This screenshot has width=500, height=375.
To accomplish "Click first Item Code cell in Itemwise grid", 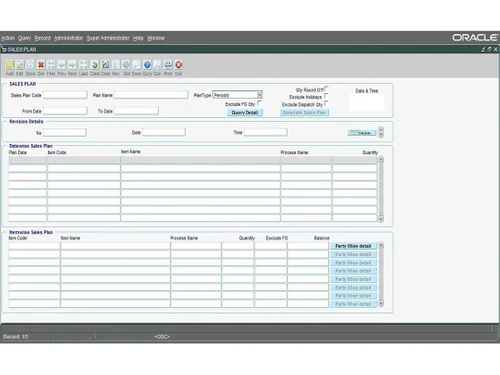I will (x=34, y=246).
